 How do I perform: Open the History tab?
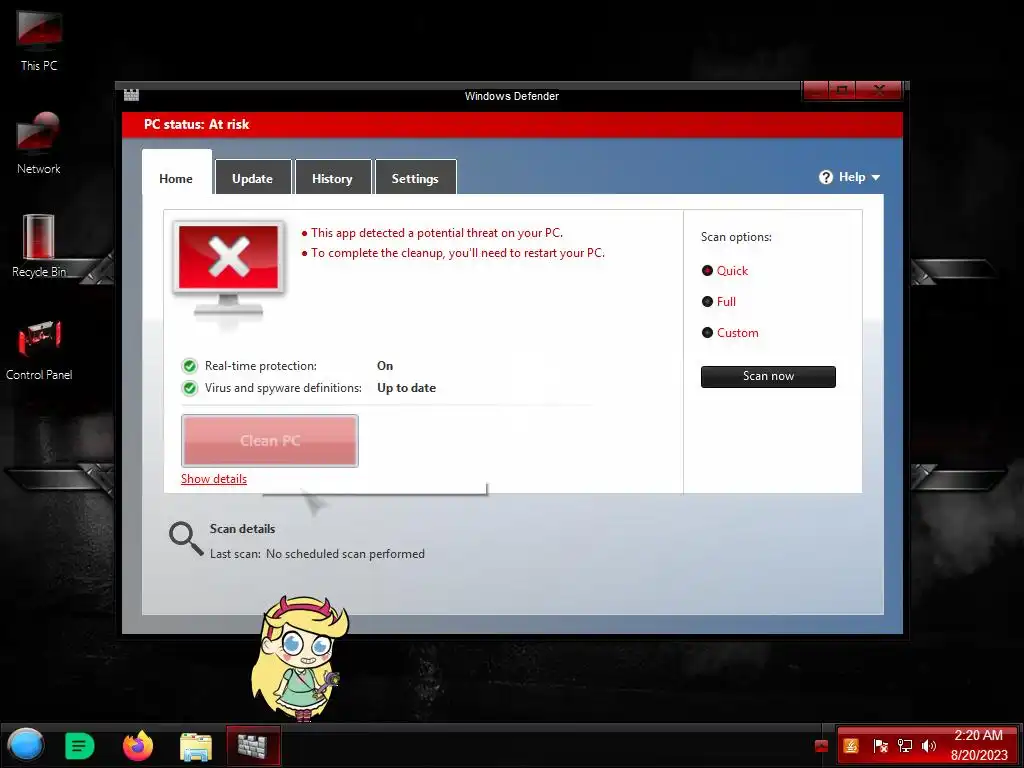pos(332,178)
